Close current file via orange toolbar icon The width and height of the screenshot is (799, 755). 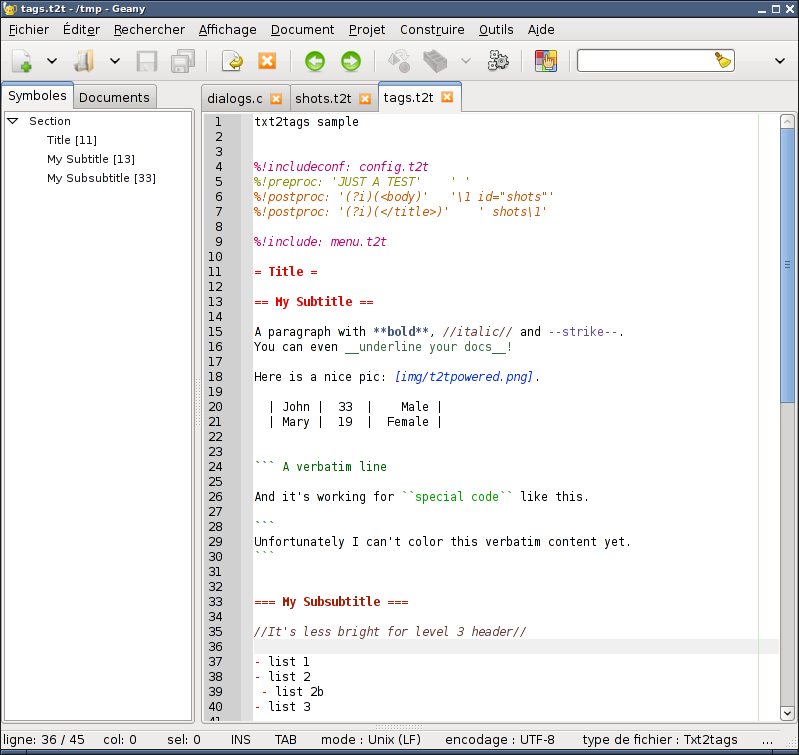click(267, 61)
